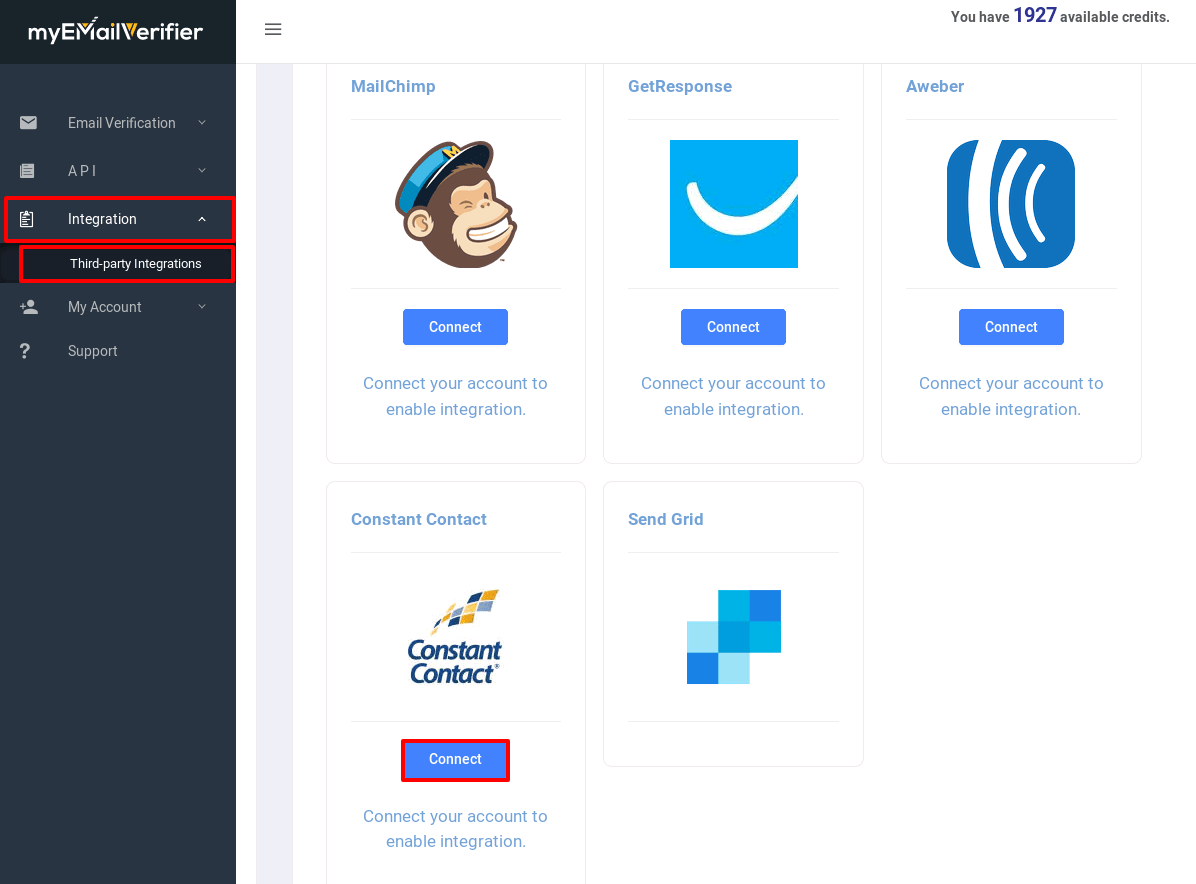Connect the Constant Contact account
This screenshot has width=1196, height=884.
click(455, 760)
